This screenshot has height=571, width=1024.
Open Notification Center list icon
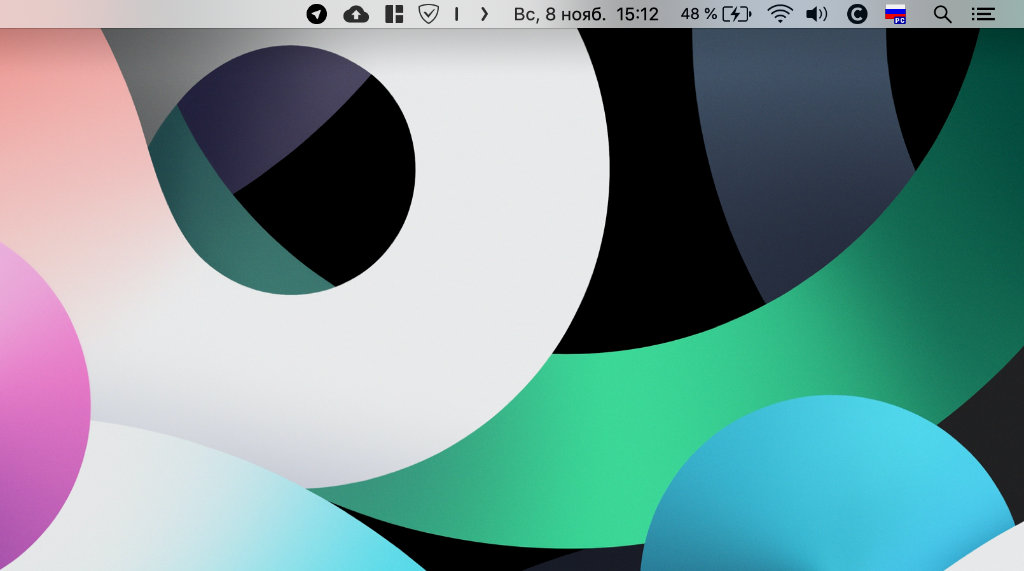tap(983, 14)
